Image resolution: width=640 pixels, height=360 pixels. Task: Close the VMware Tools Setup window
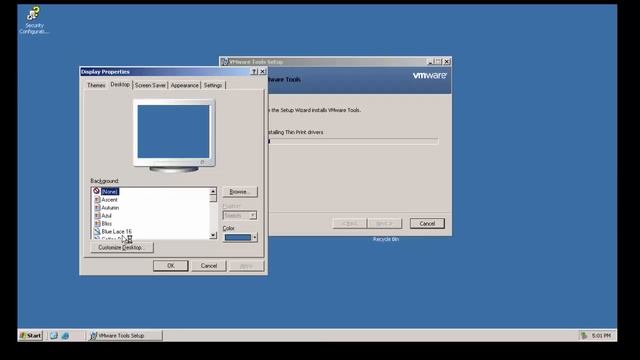(447, 62)
